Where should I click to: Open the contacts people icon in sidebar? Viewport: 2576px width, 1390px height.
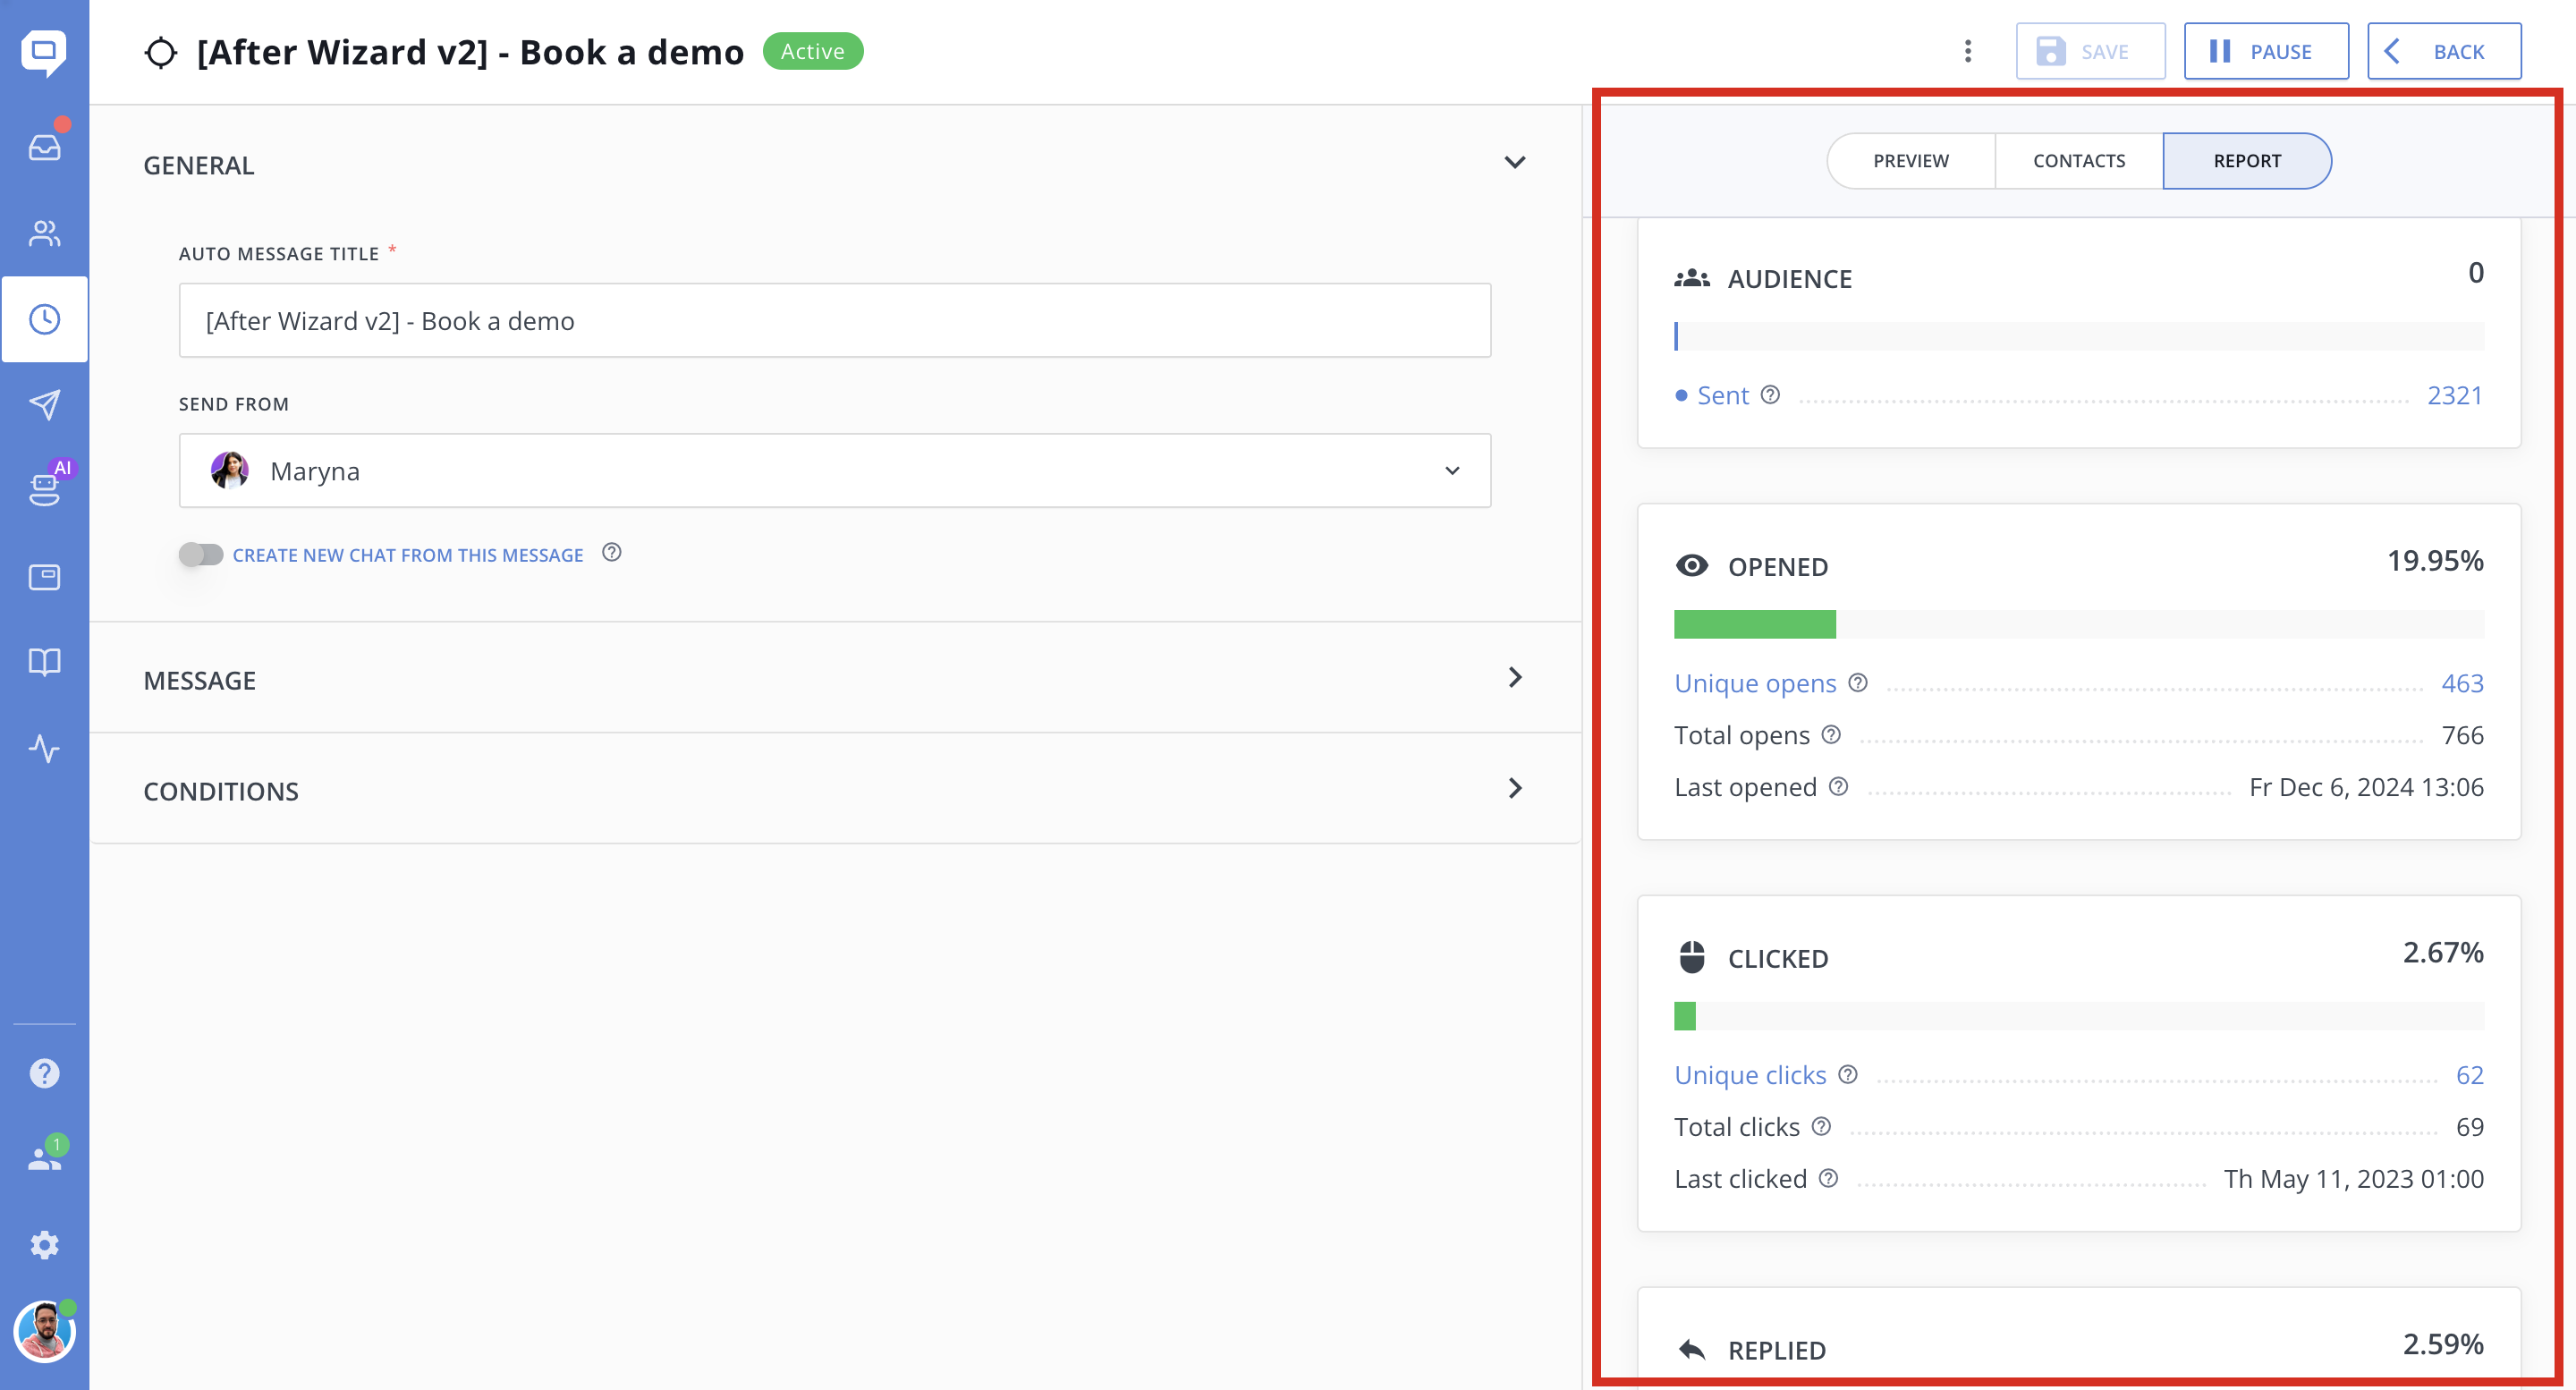click(44, 233)
